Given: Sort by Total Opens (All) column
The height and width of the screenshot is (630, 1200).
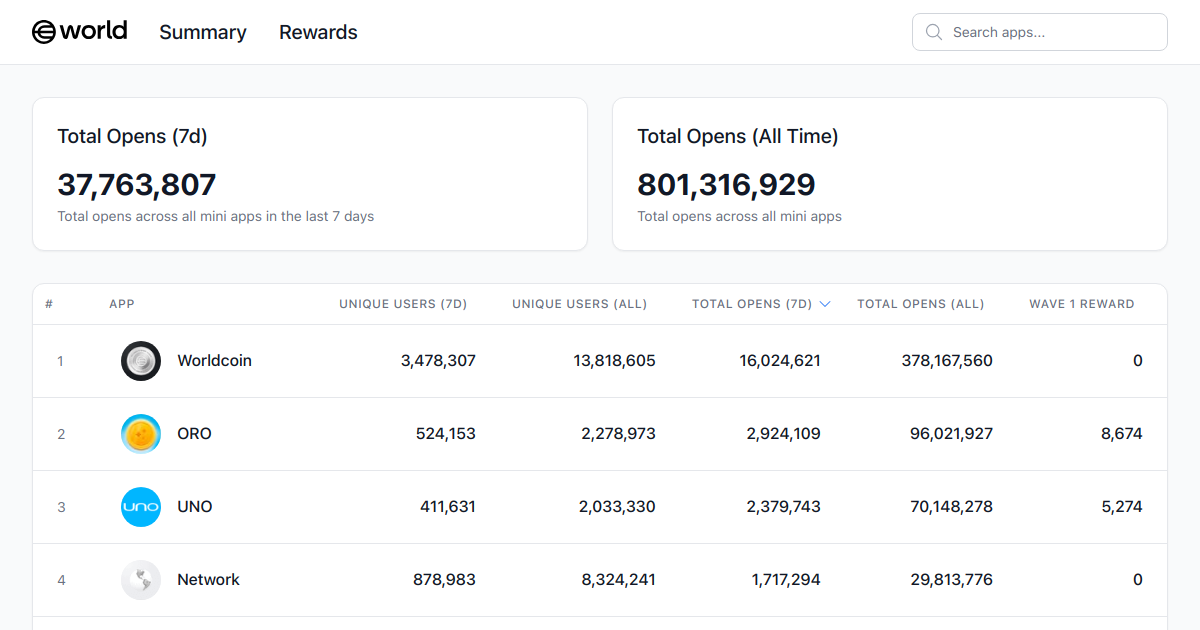Looking at the screenshot, I should 921,304.
